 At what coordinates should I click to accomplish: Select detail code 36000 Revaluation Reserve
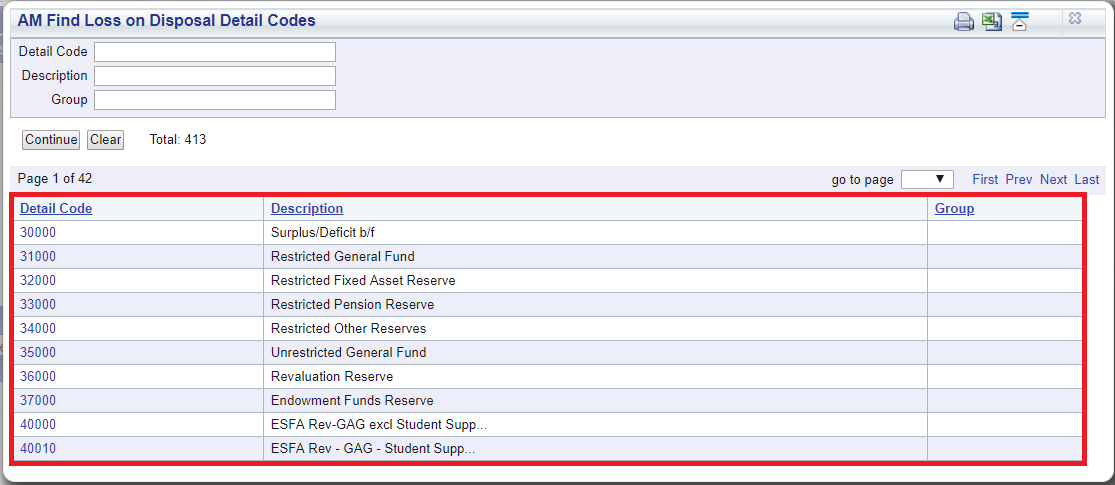tap(38, 376)
